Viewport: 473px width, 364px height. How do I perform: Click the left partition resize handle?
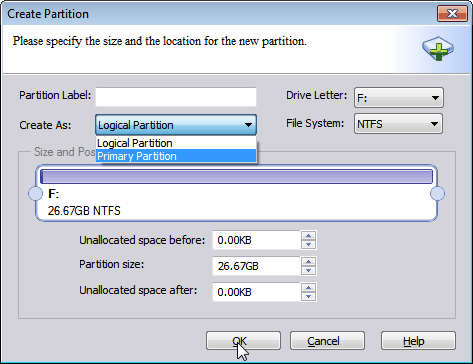click(35, 193)
